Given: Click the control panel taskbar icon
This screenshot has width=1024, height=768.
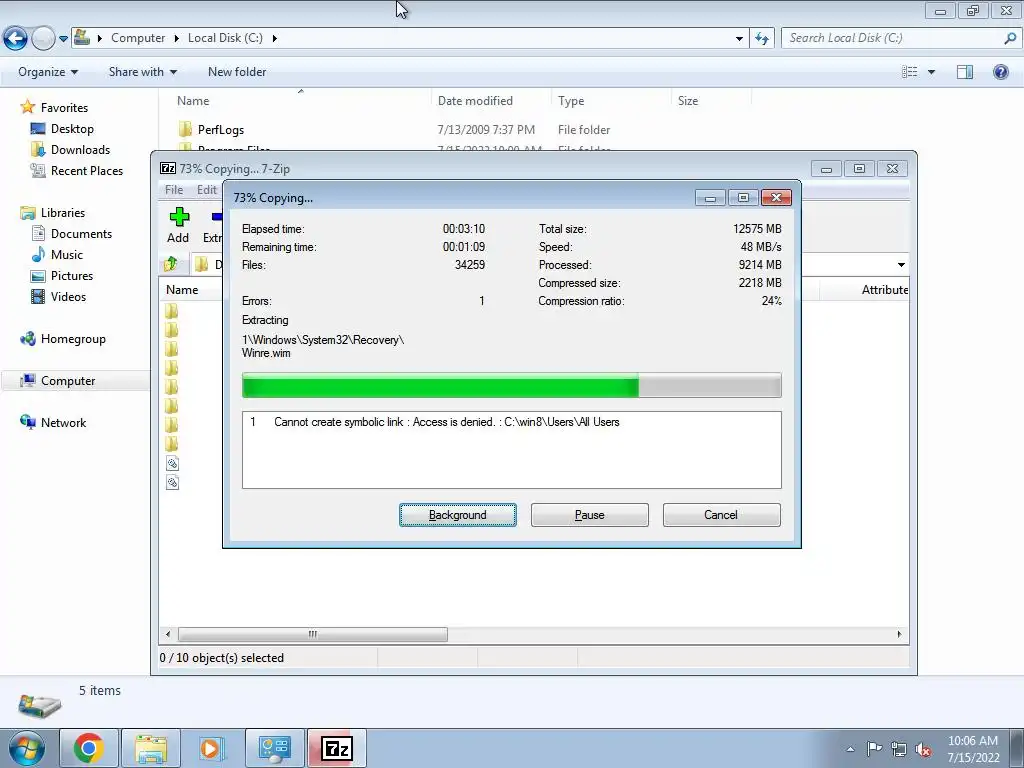Looking at the screenshot, I should click(274, 748).
